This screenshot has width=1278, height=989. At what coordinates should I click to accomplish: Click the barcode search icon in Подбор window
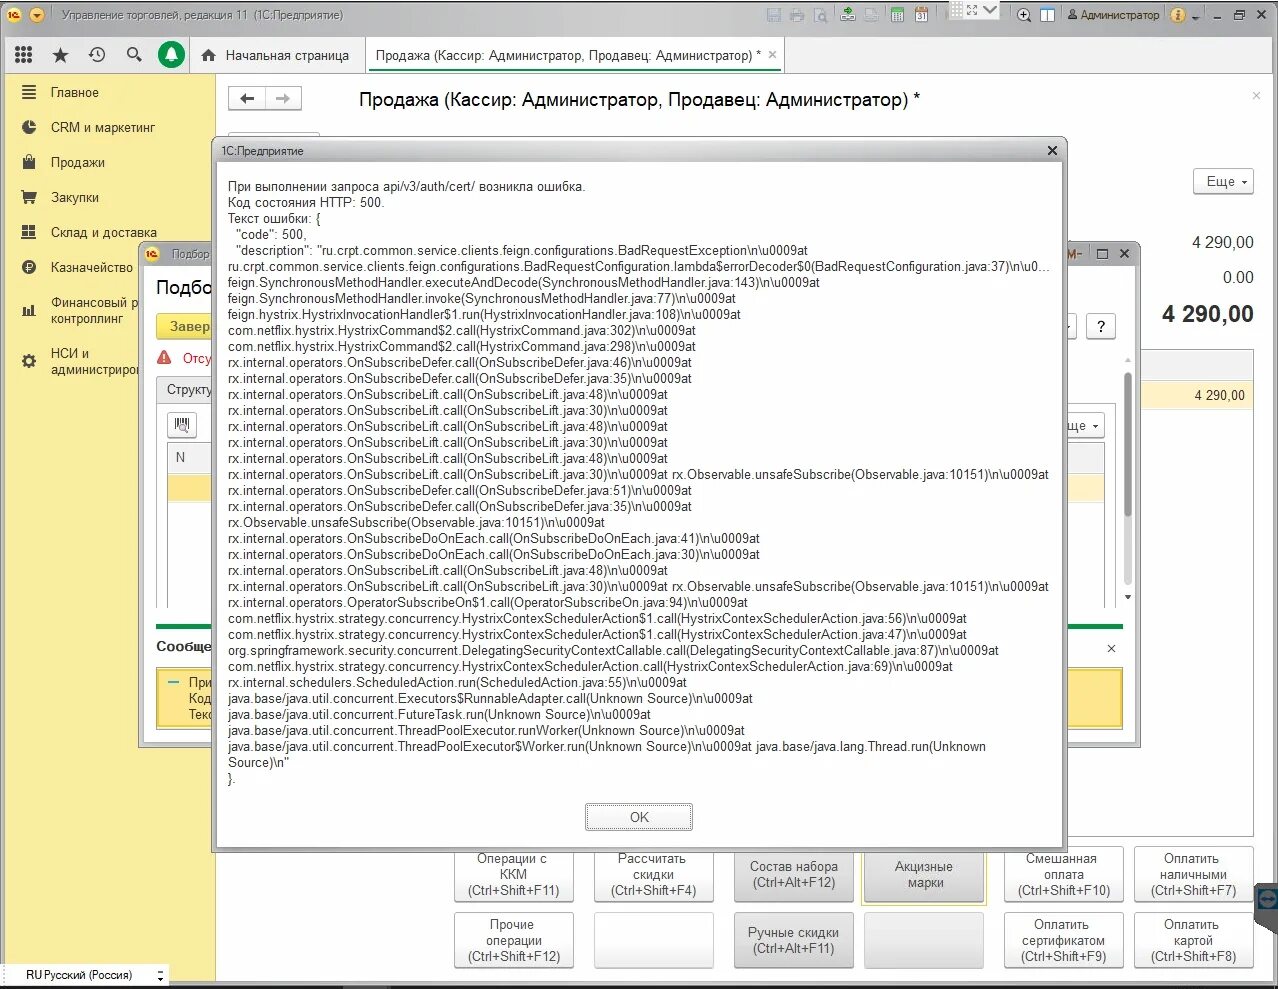coord(182,425)
